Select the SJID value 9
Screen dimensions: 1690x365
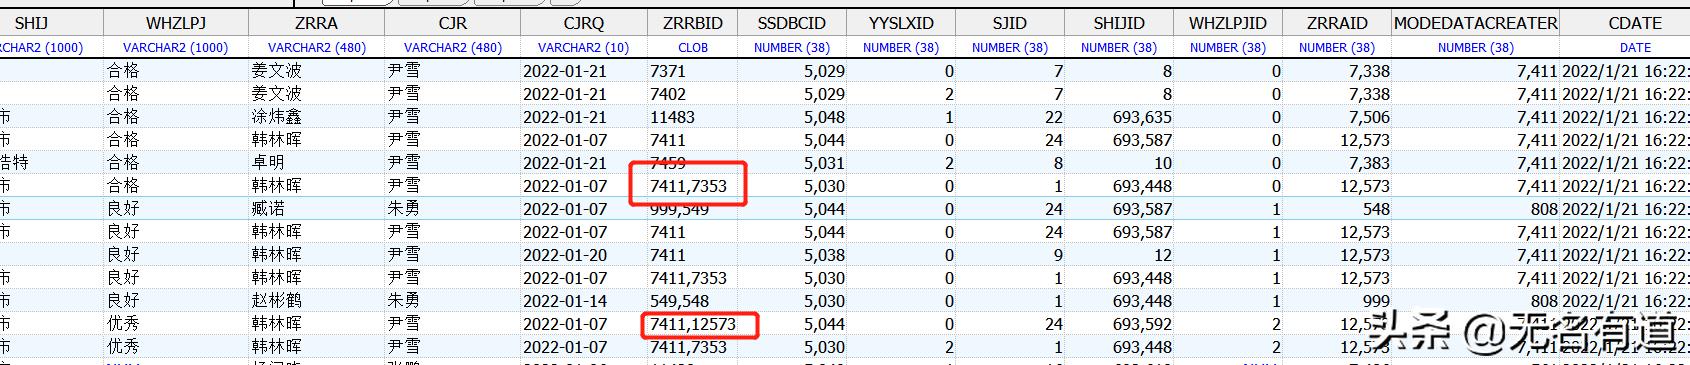tap(1058, 255)
